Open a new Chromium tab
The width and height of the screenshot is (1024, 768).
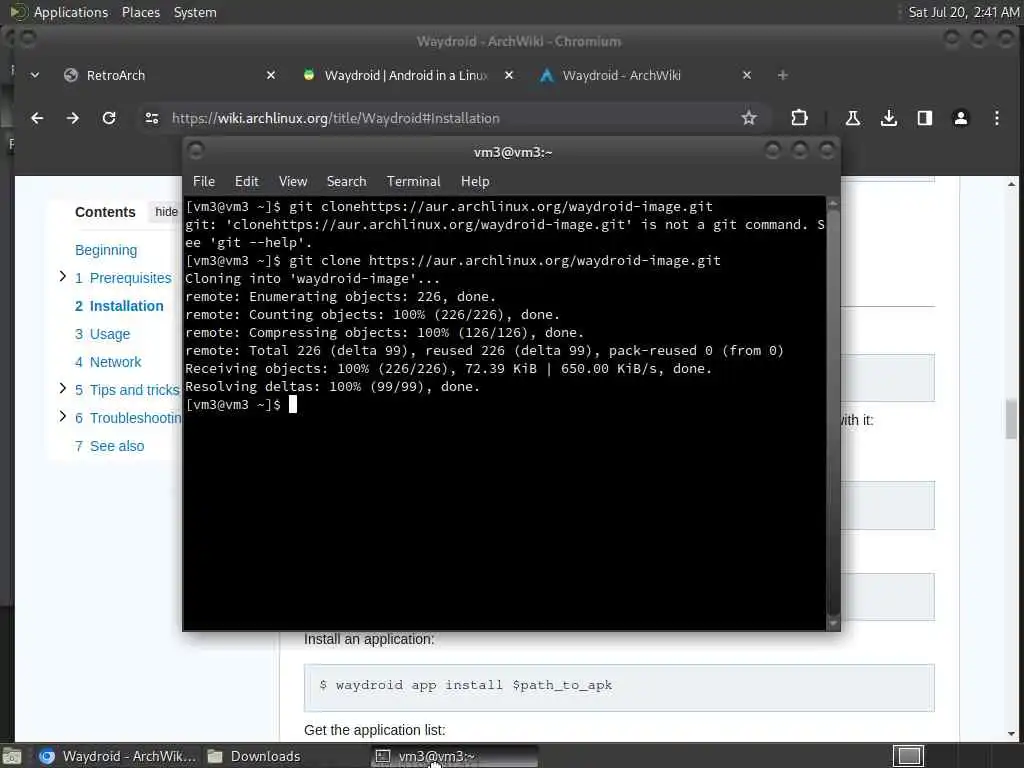[782, 76]
